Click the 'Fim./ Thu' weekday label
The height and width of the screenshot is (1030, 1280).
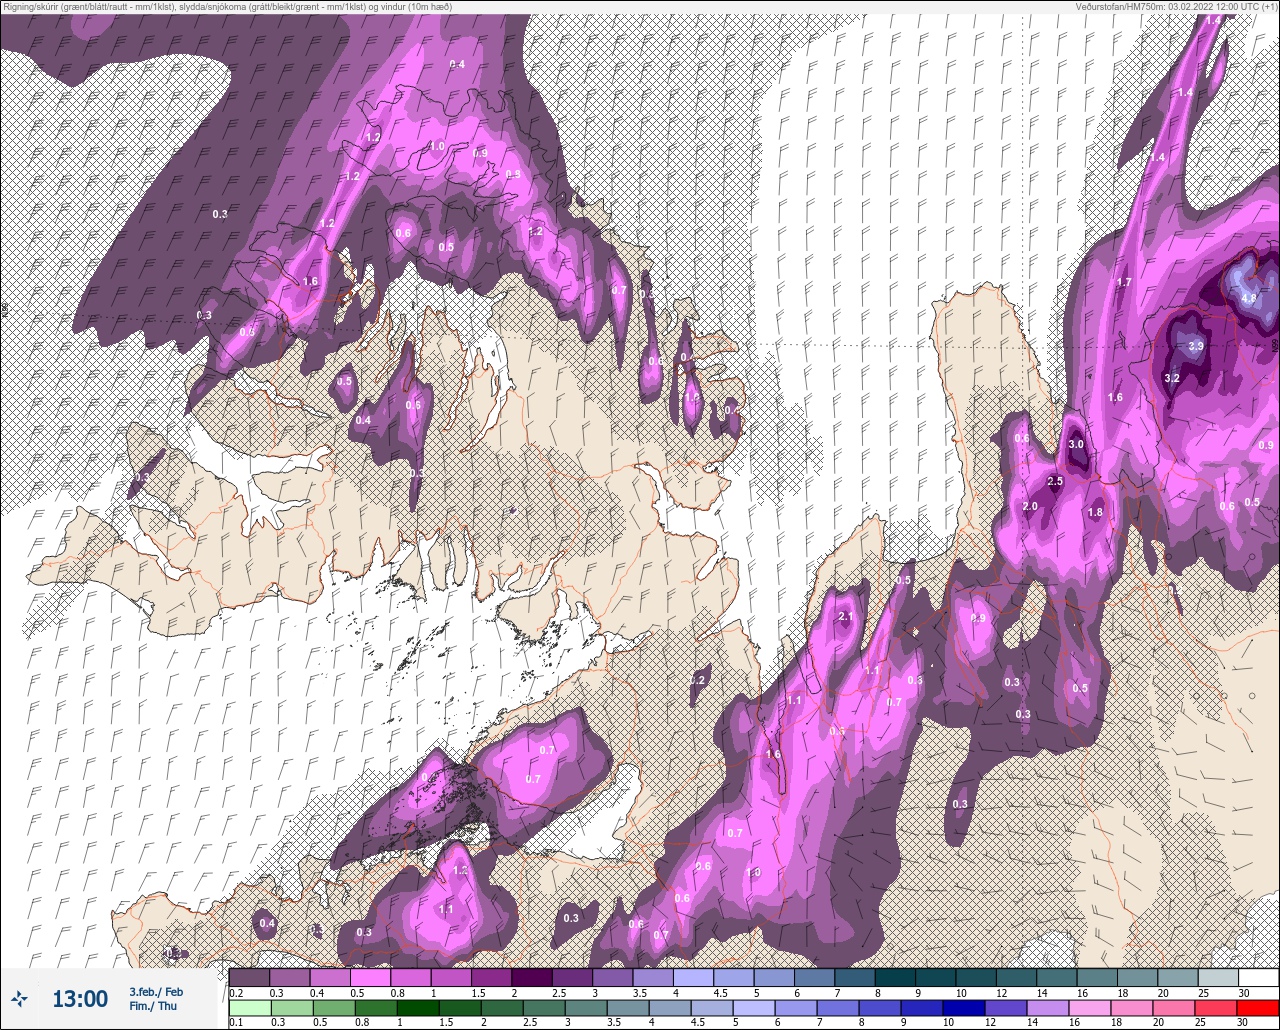coord(153,1006)
